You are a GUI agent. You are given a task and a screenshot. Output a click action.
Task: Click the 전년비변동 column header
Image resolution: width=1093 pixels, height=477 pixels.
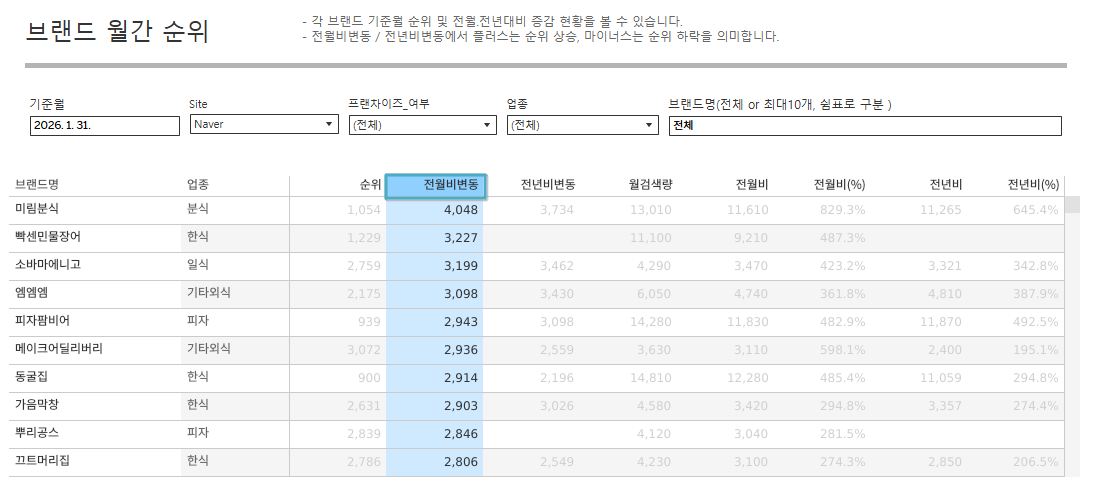pyautogui.click(x=547, y=185)
